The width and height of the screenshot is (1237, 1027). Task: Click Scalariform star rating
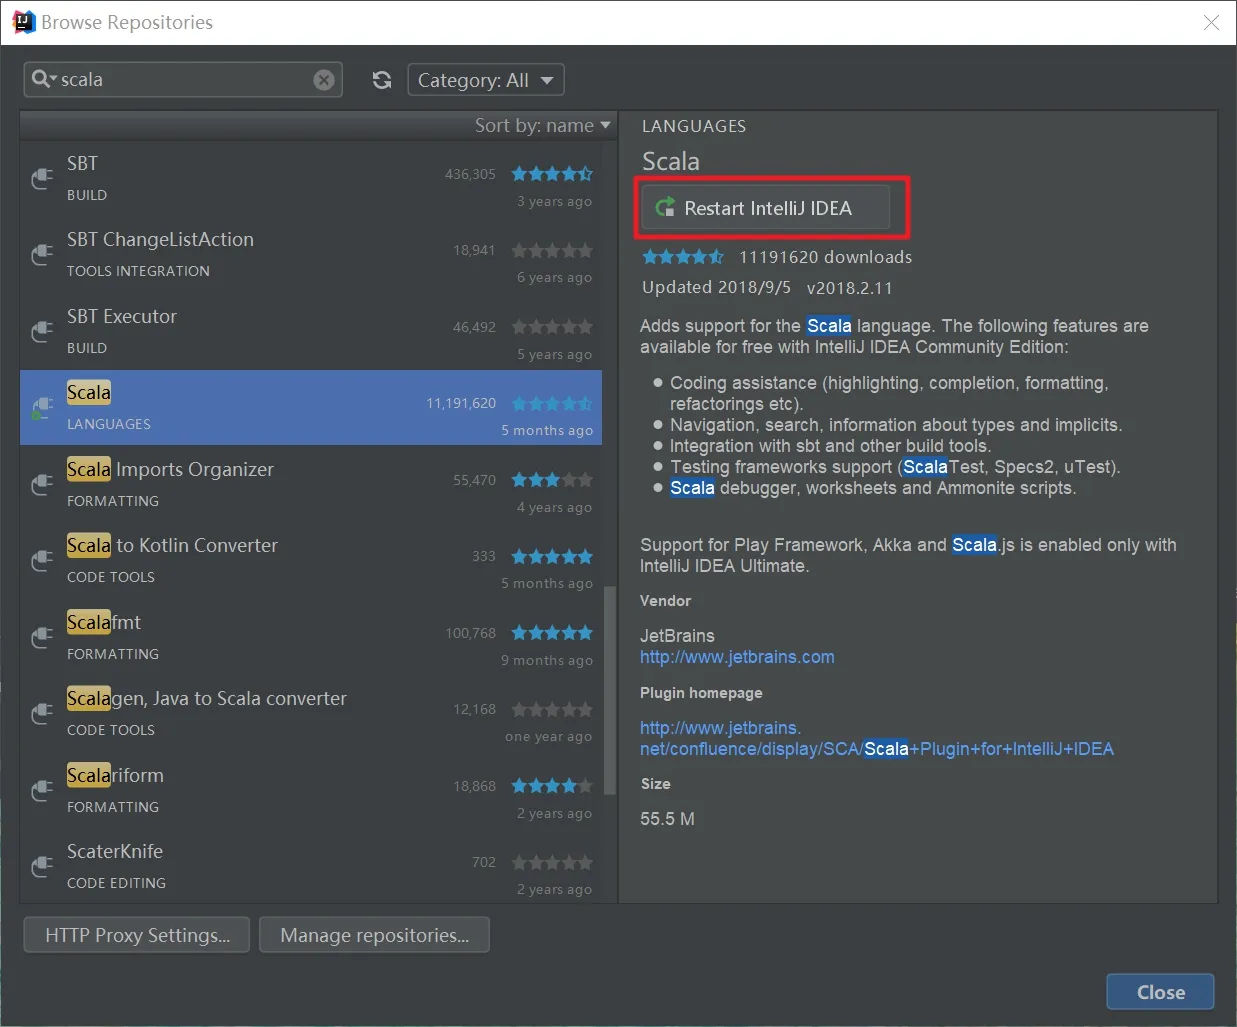(552, 786)
